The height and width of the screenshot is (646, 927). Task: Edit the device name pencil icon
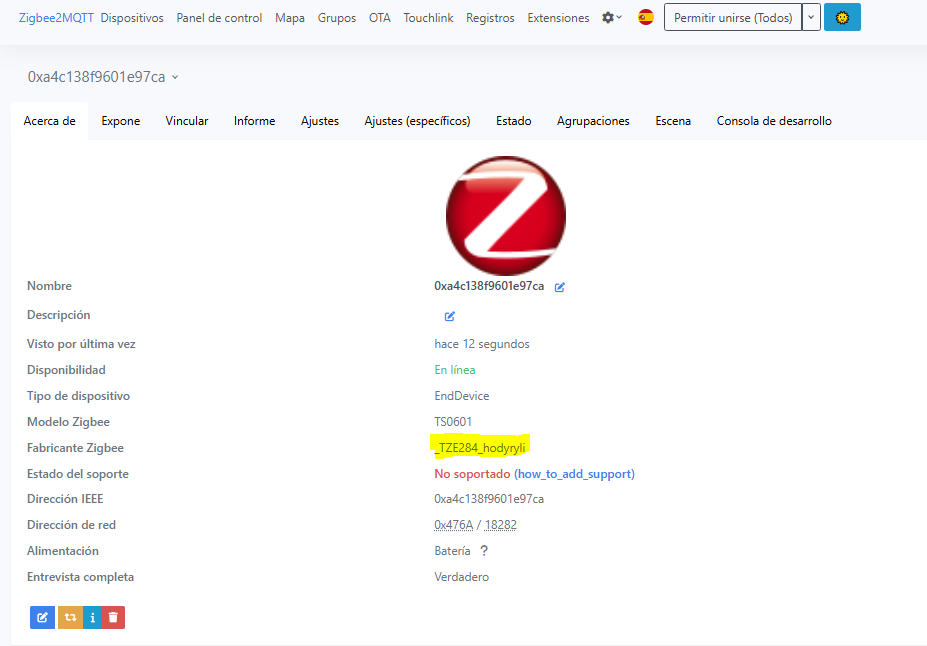560,287
